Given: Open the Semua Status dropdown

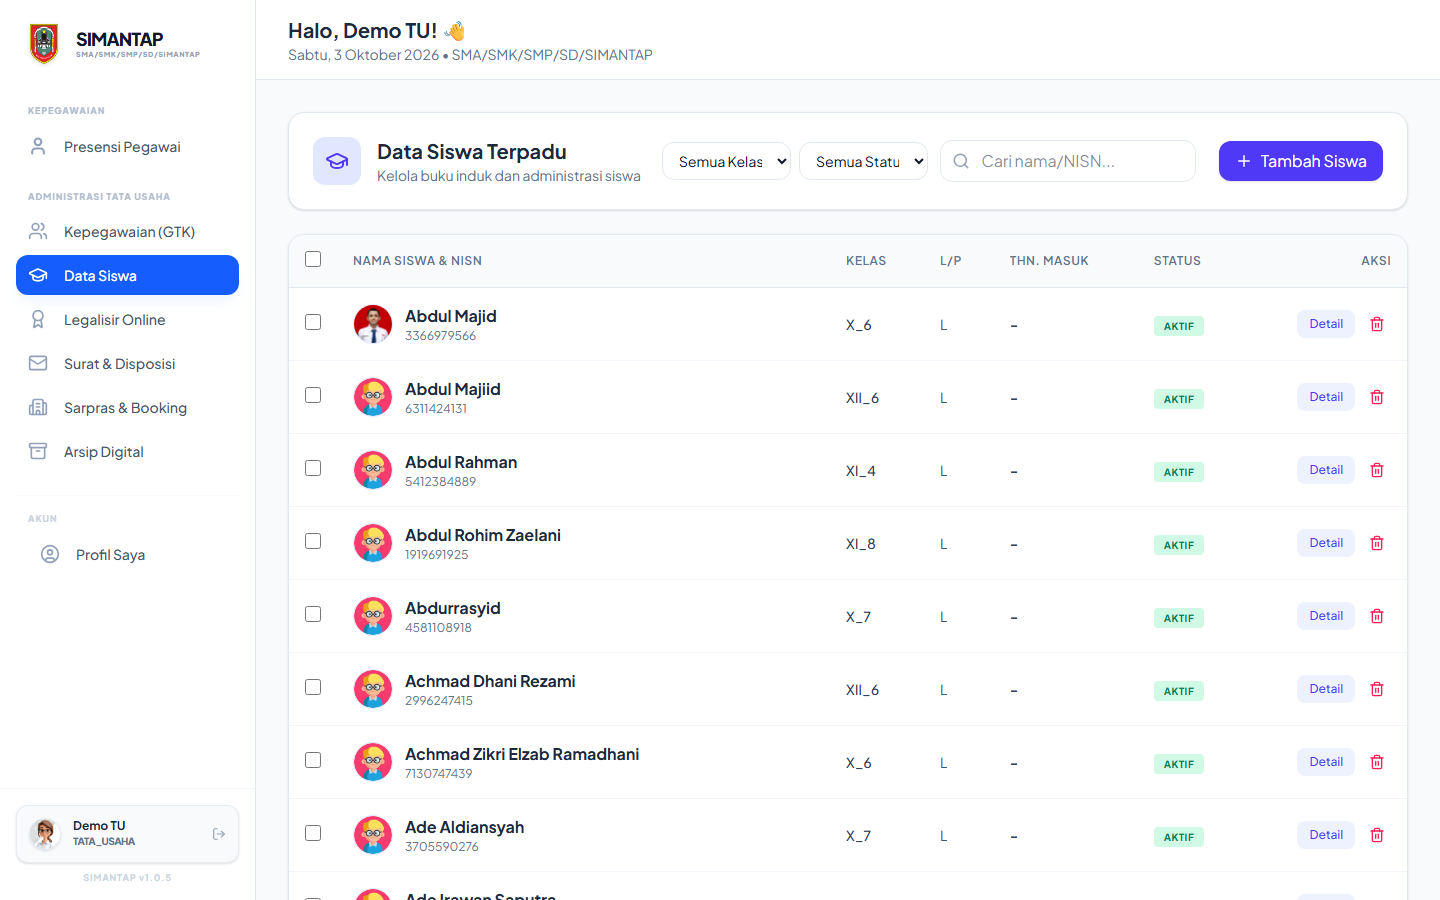Looking at the screenshot, I should click(x=863, y=161).
